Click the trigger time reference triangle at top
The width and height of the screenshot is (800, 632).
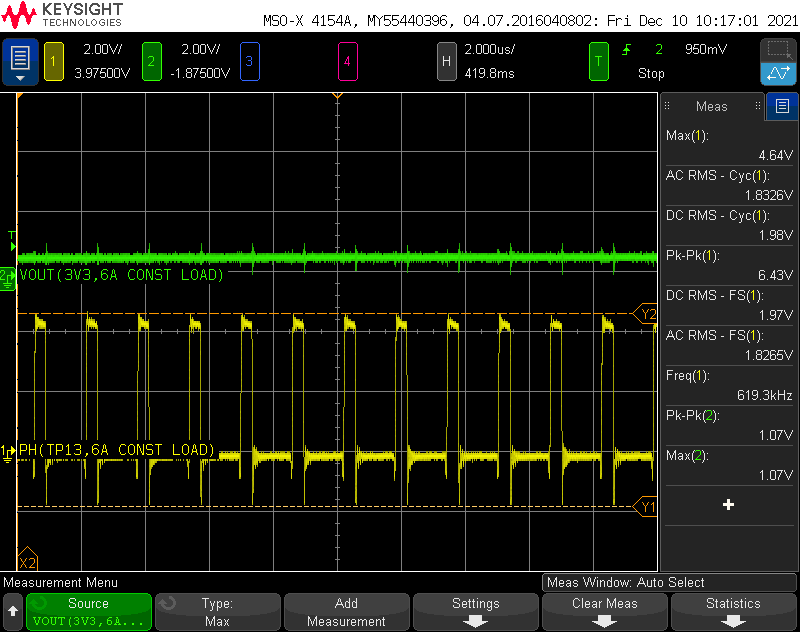click(x=337, y=95)
